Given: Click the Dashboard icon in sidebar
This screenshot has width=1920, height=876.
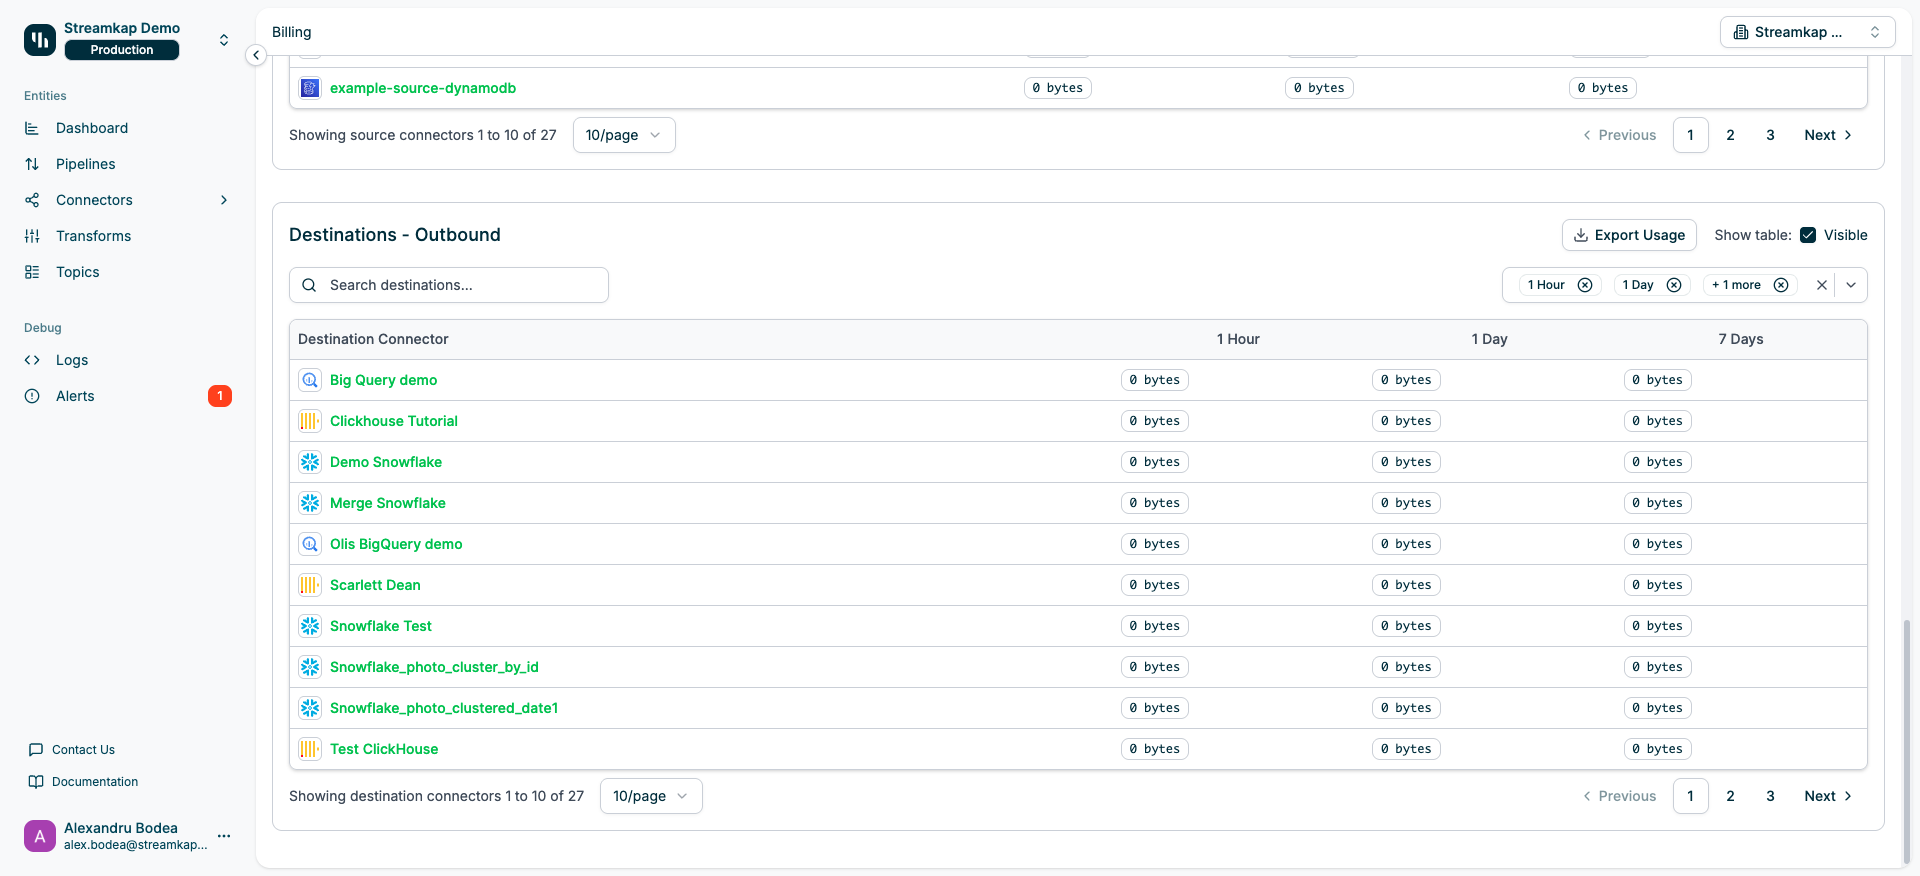Looking at the screenshot, I should (32, 128).
